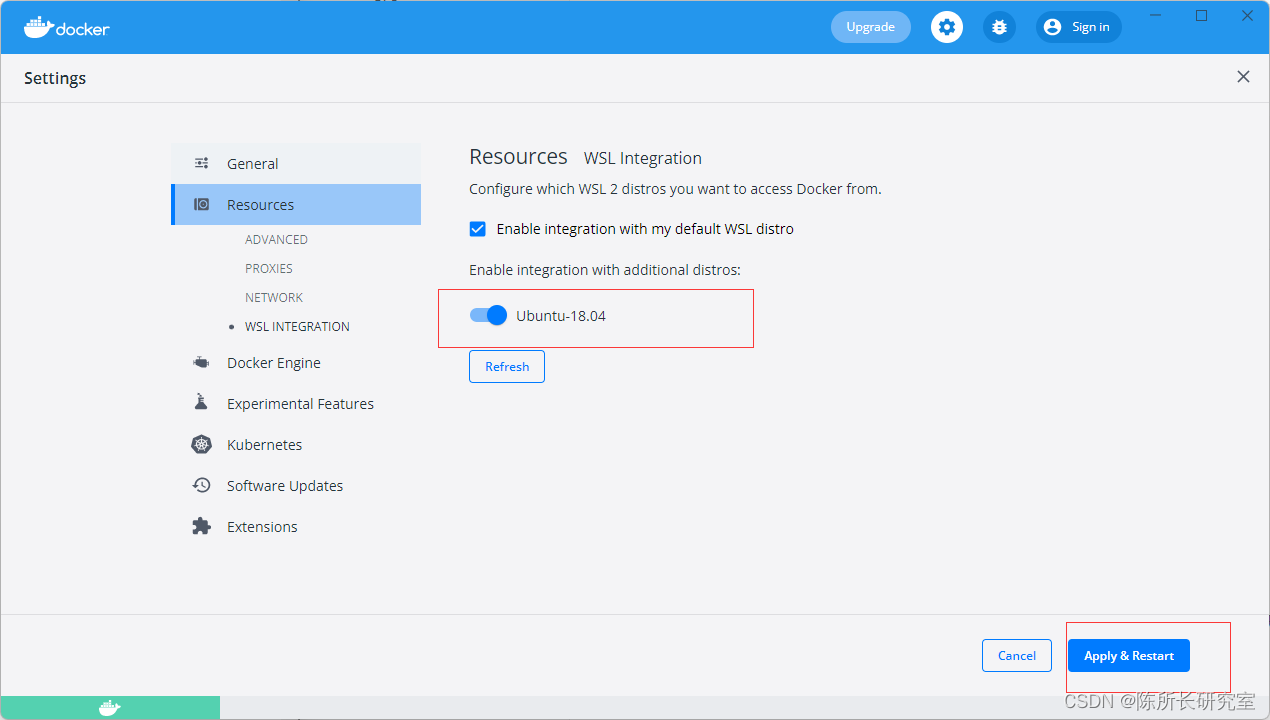Click the Sign in button
The height and width of the screenshot is (720, 1270).
pos(1079,27)
